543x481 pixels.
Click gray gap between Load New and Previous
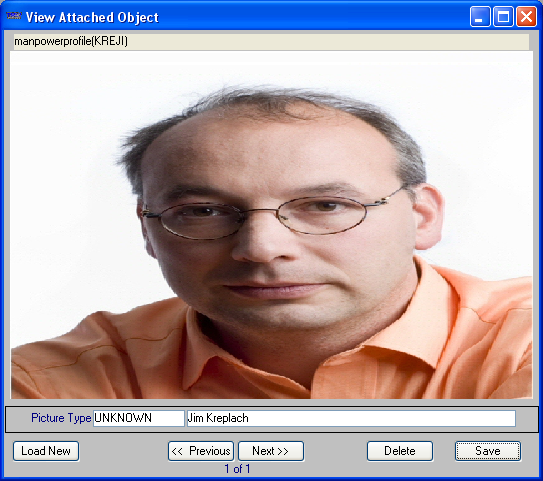123,451
